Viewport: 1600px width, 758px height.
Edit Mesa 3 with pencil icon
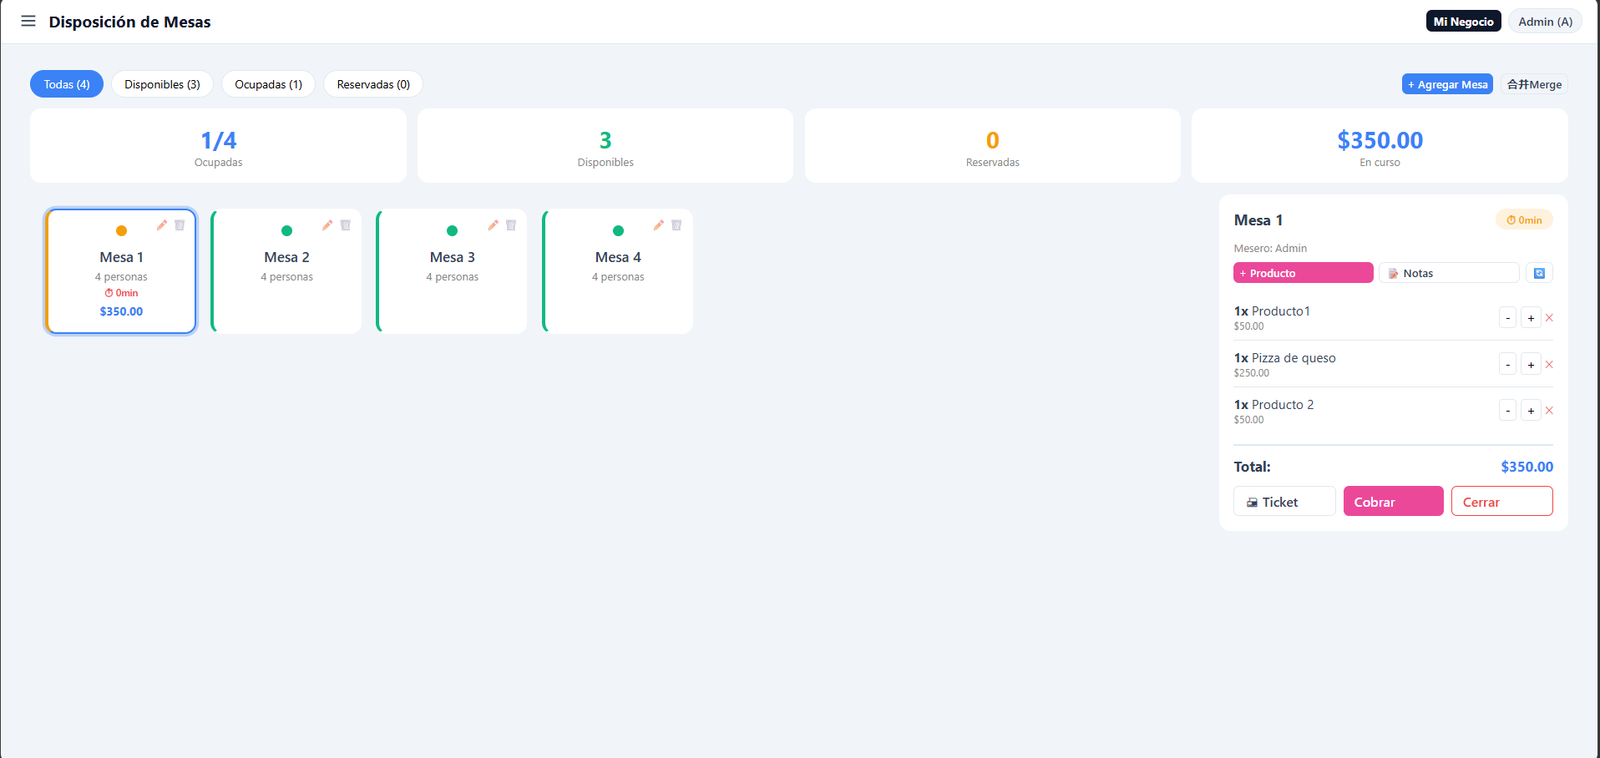click(x=493, y=225)
